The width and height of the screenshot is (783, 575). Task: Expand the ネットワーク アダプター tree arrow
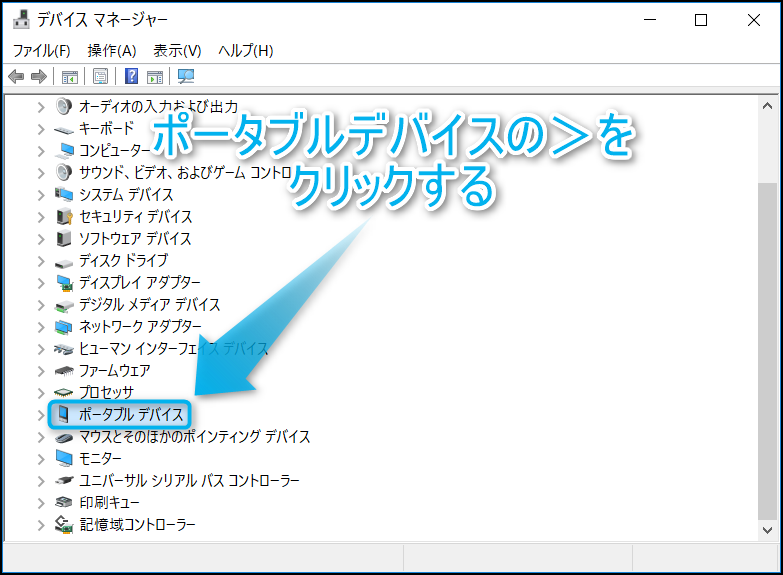coord(41,327)
